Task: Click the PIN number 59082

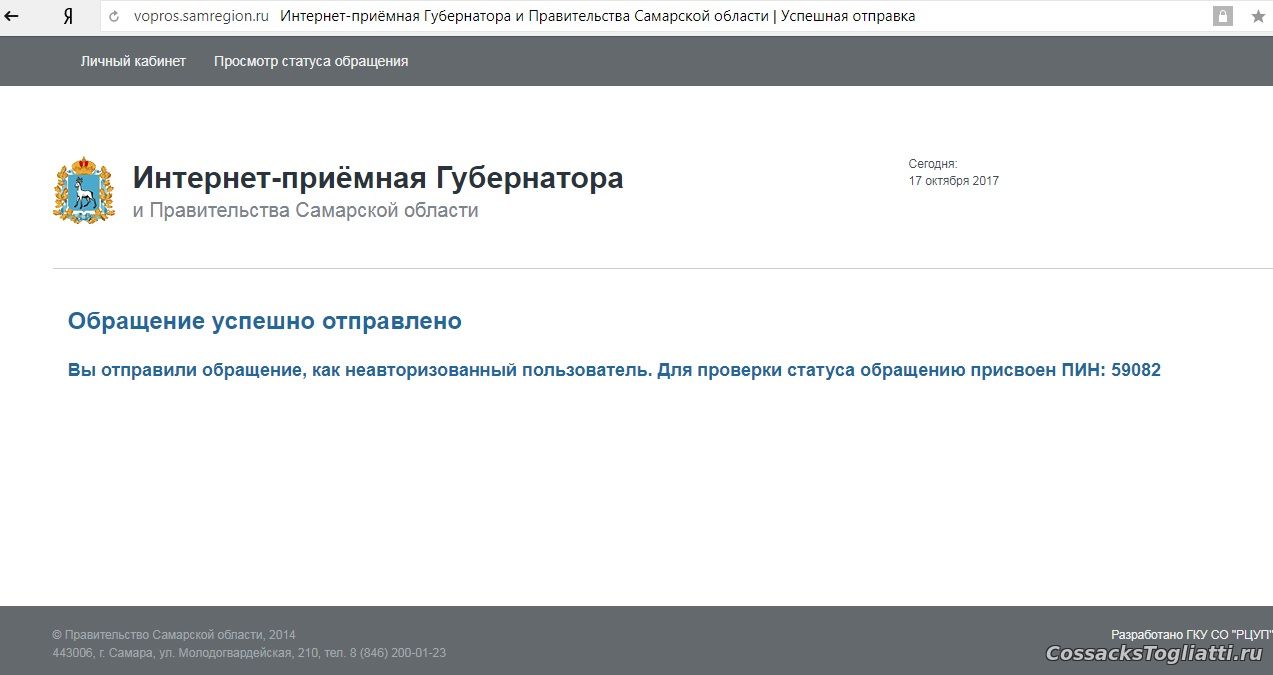Action: 1136,370
